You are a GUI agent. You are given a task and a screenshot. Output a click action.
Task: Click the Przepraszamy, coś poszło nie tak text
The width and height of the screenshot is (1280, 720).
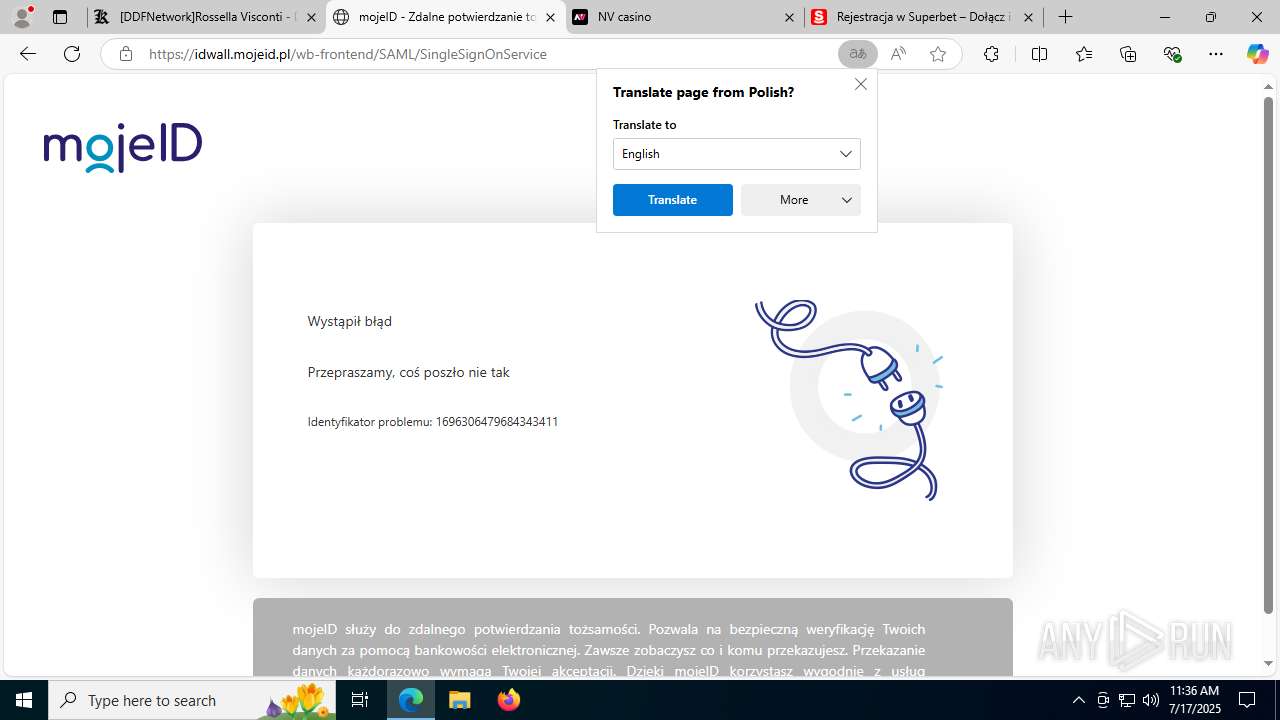click(x=409, y=372)
